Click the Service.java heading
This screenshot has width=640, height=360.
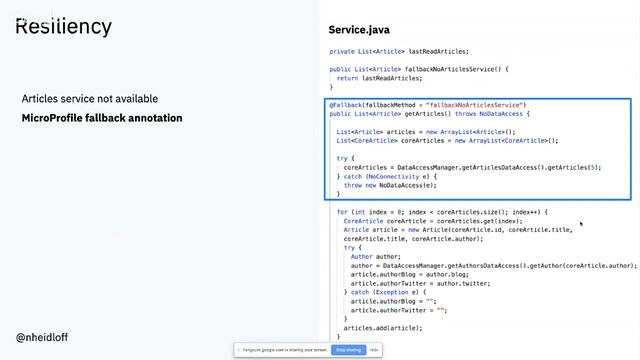coord(359,30)
